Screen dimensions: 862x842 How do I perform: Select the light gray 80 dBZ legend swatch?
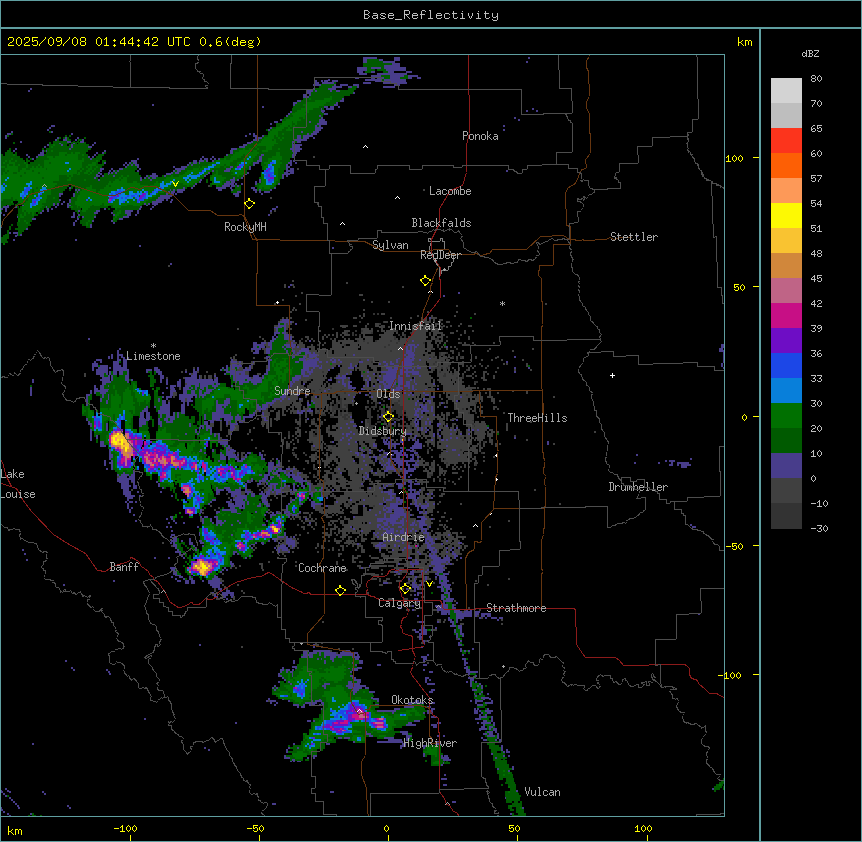[x=786, y=91]
